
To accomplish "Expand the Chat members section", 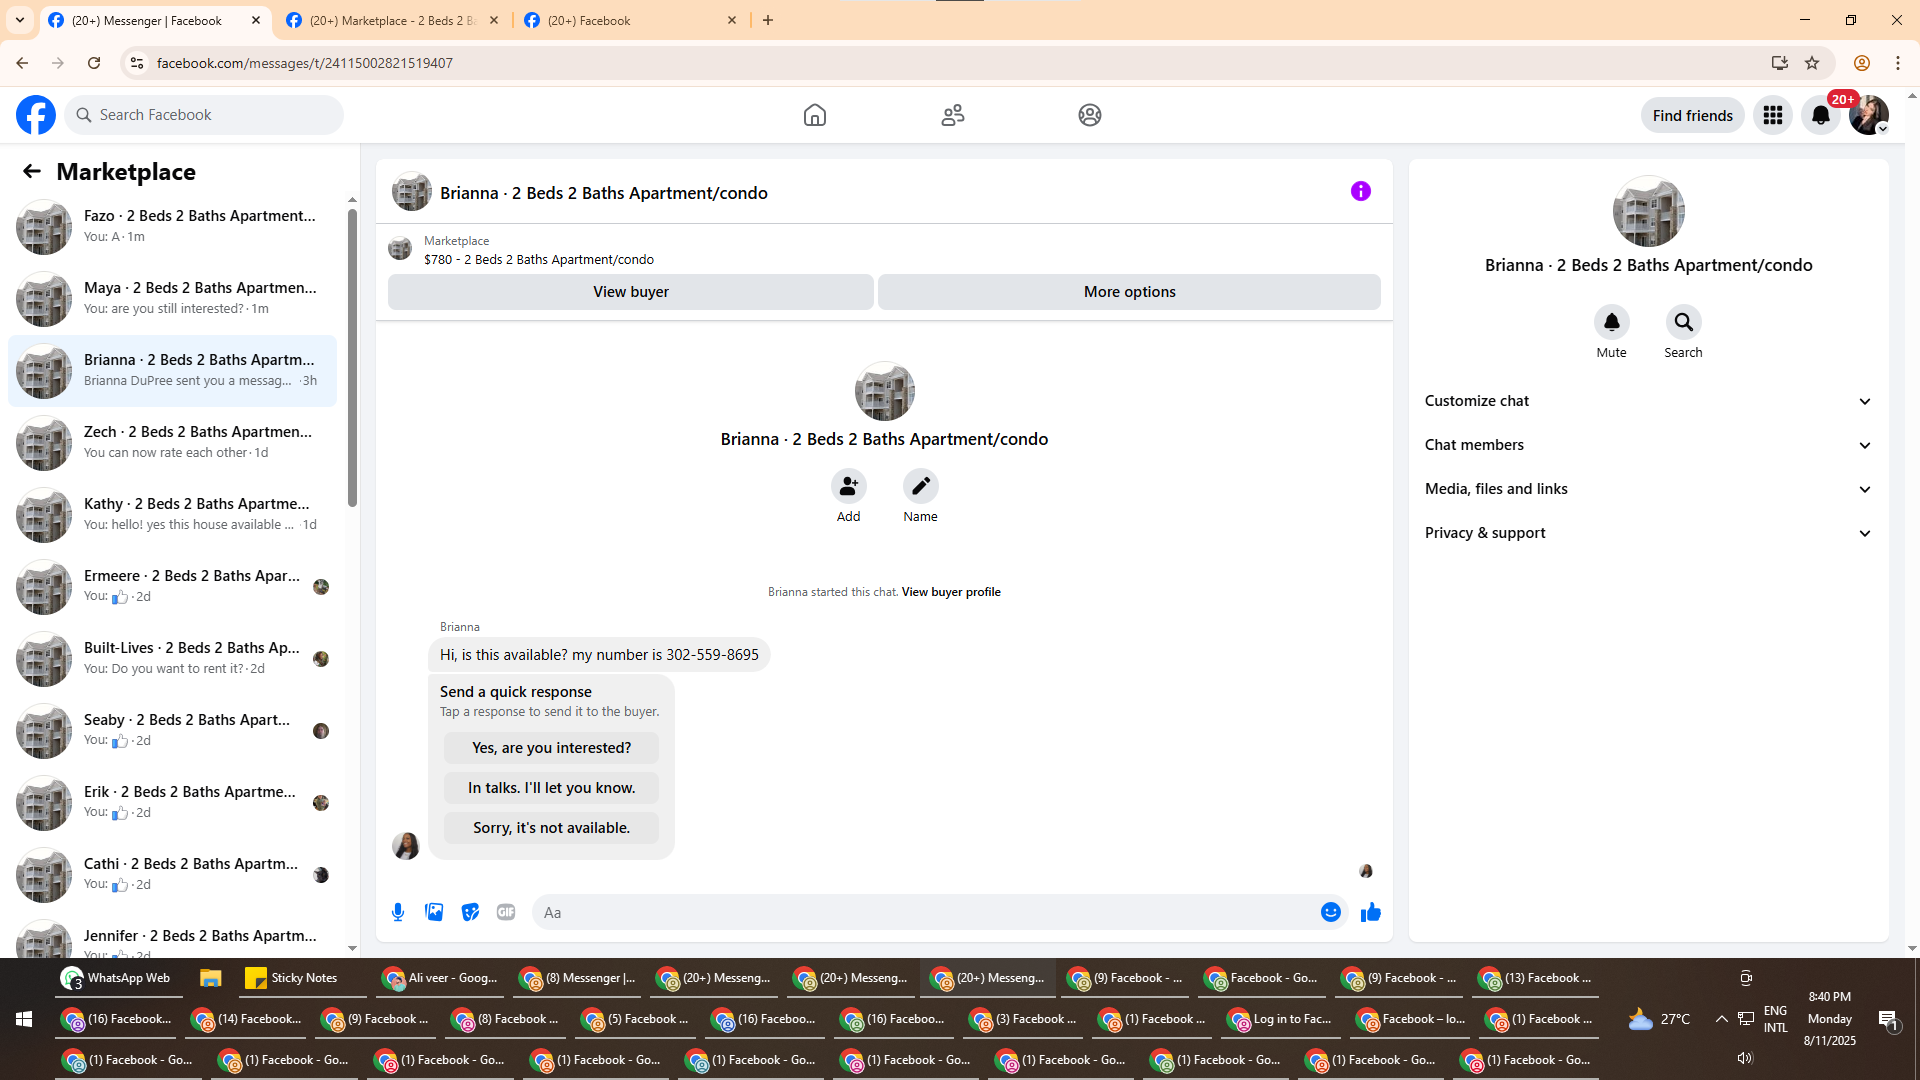I will click(1647, 445).
